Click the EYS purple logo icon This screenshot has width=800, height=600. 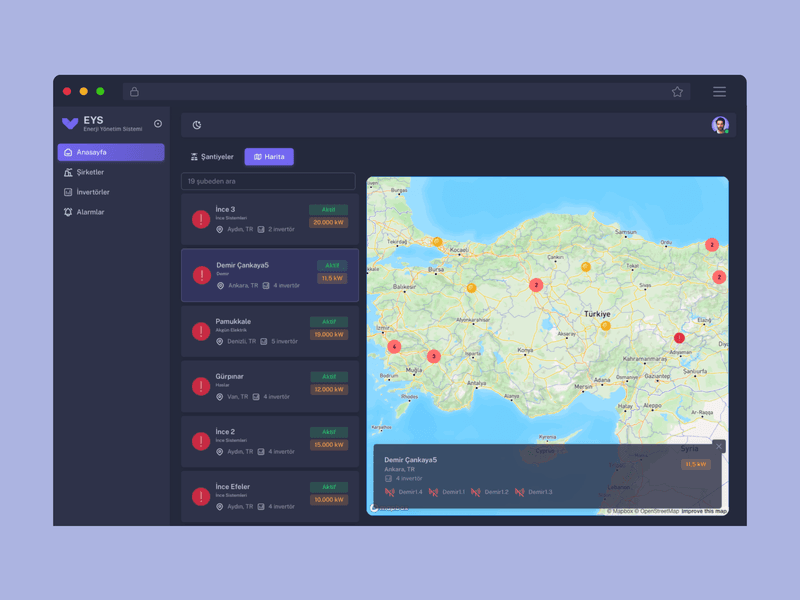(x=69, y=124)
